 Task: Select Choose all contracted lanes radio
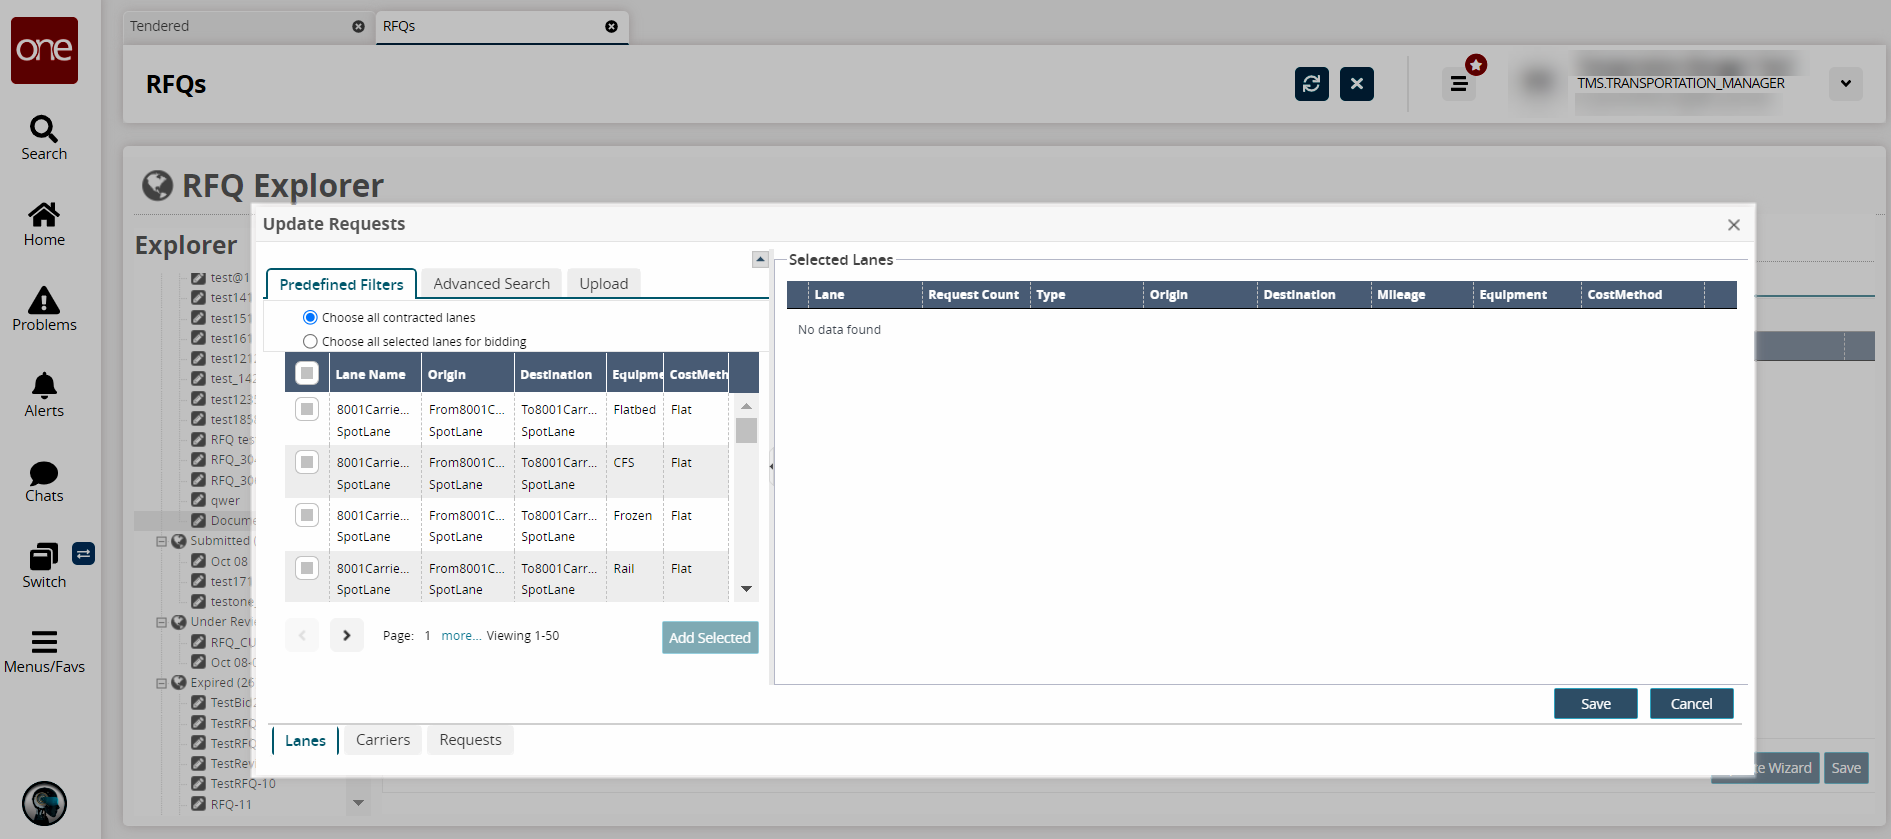click(310, 317)
